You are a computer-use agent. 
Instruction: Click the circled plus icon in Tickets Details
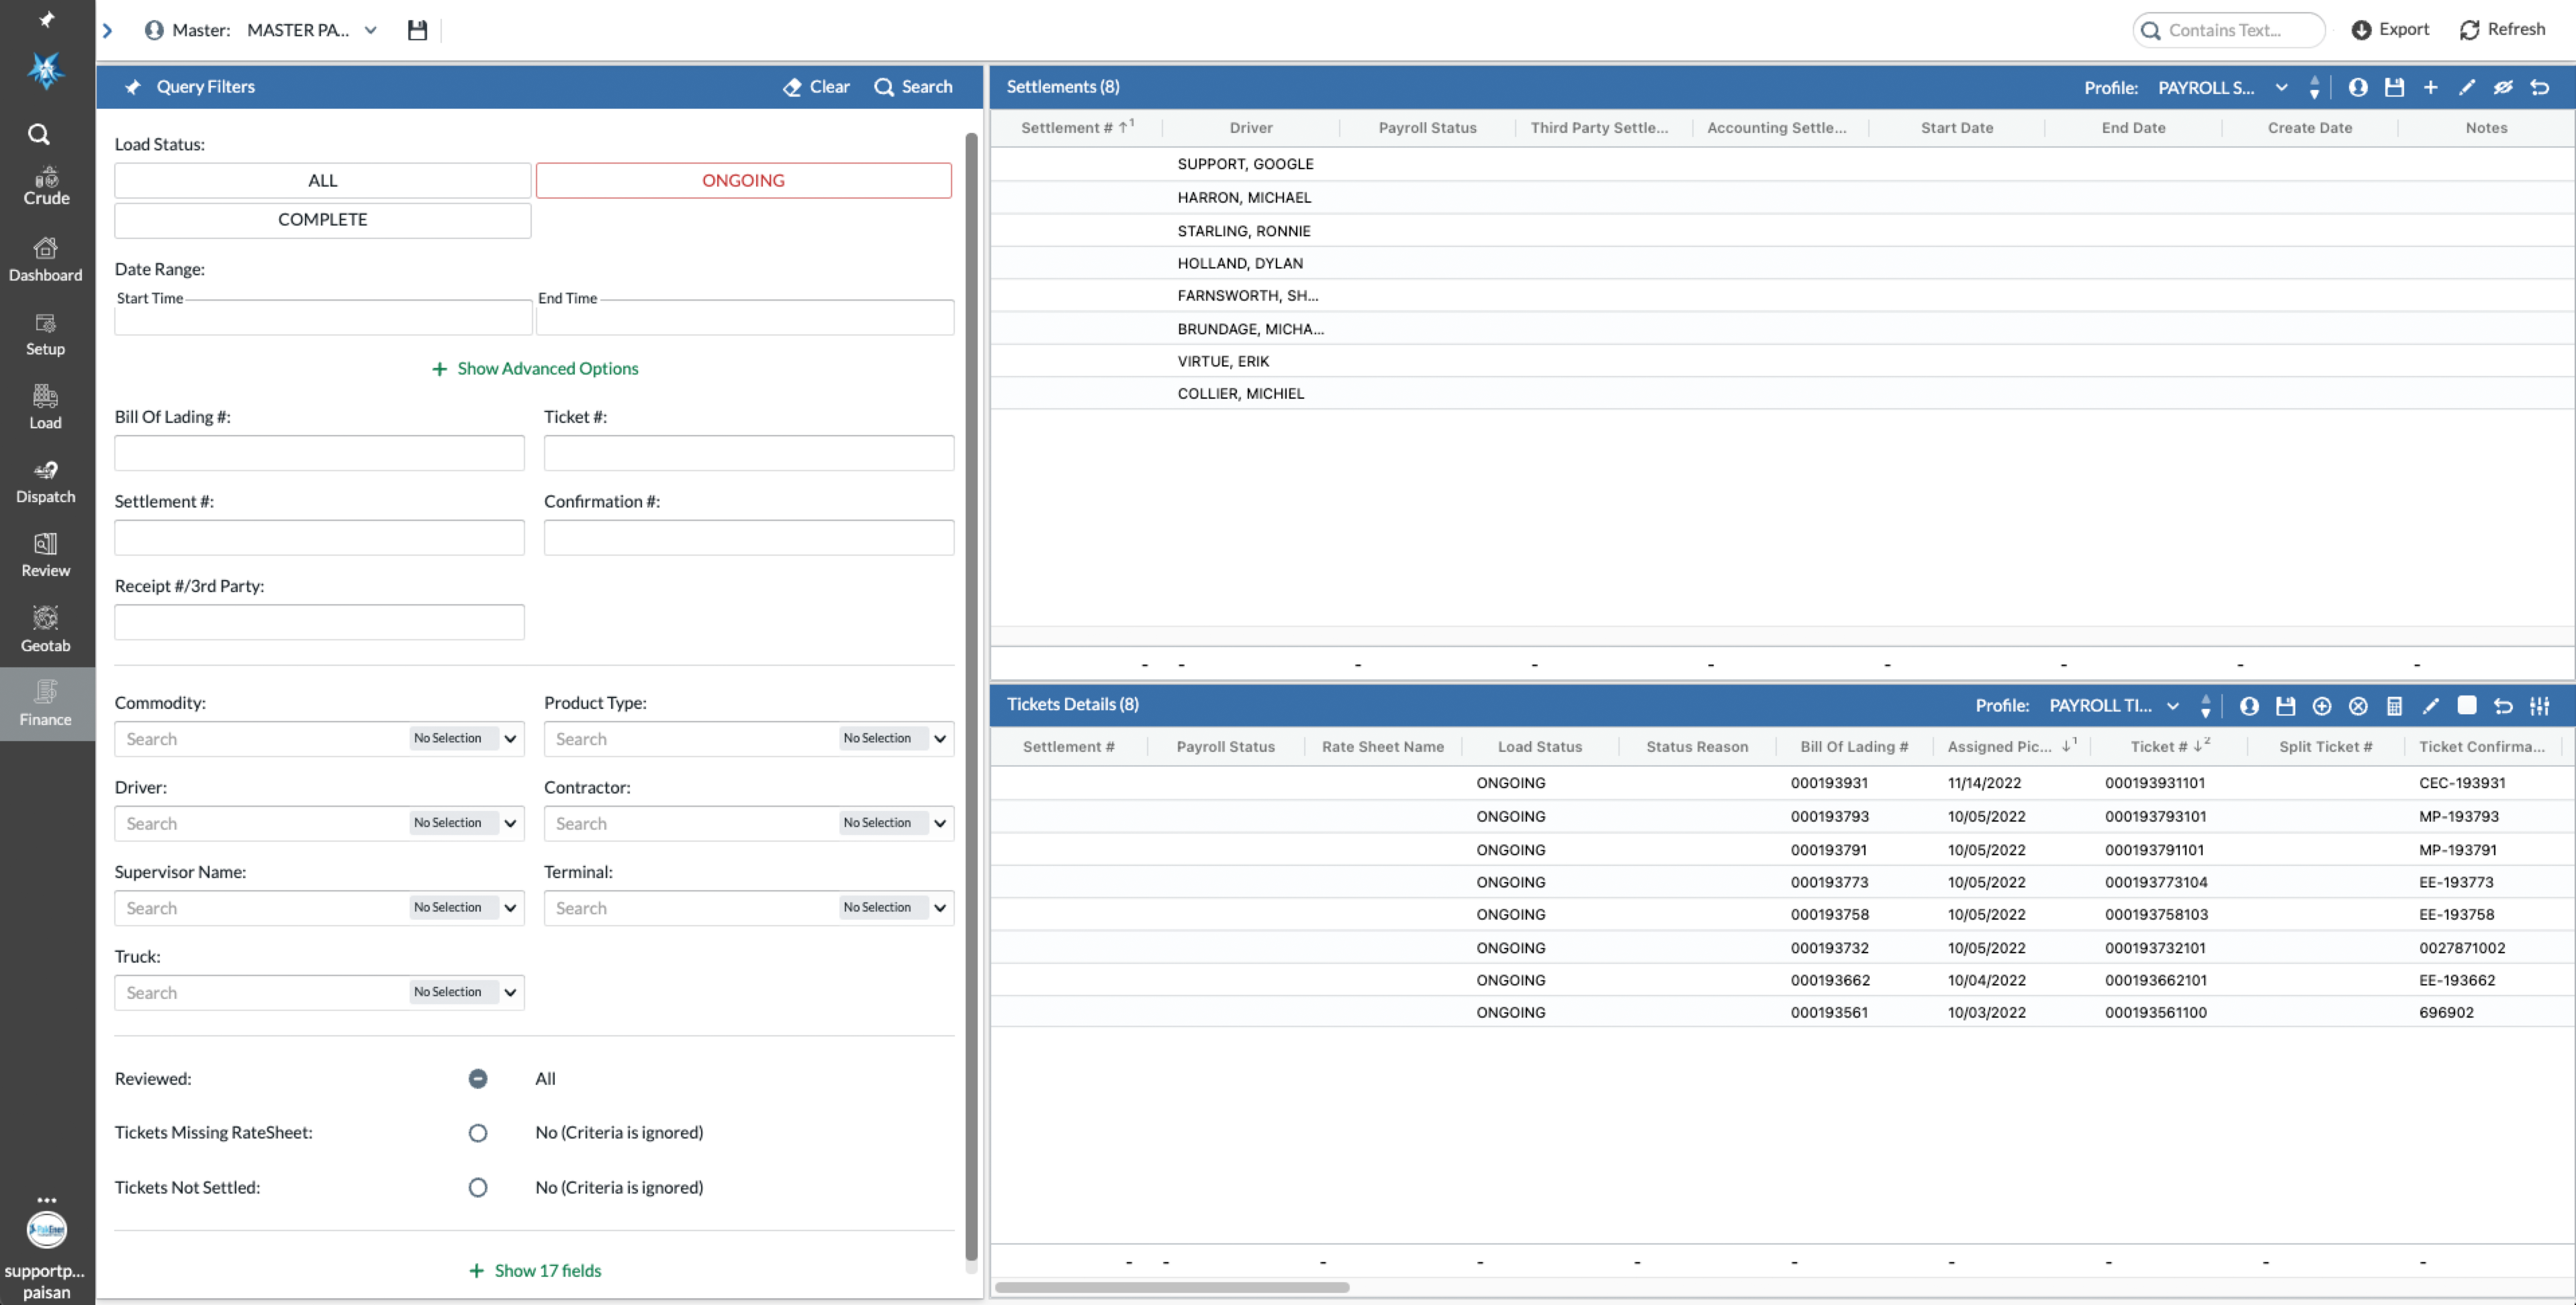coord(2321,706)
